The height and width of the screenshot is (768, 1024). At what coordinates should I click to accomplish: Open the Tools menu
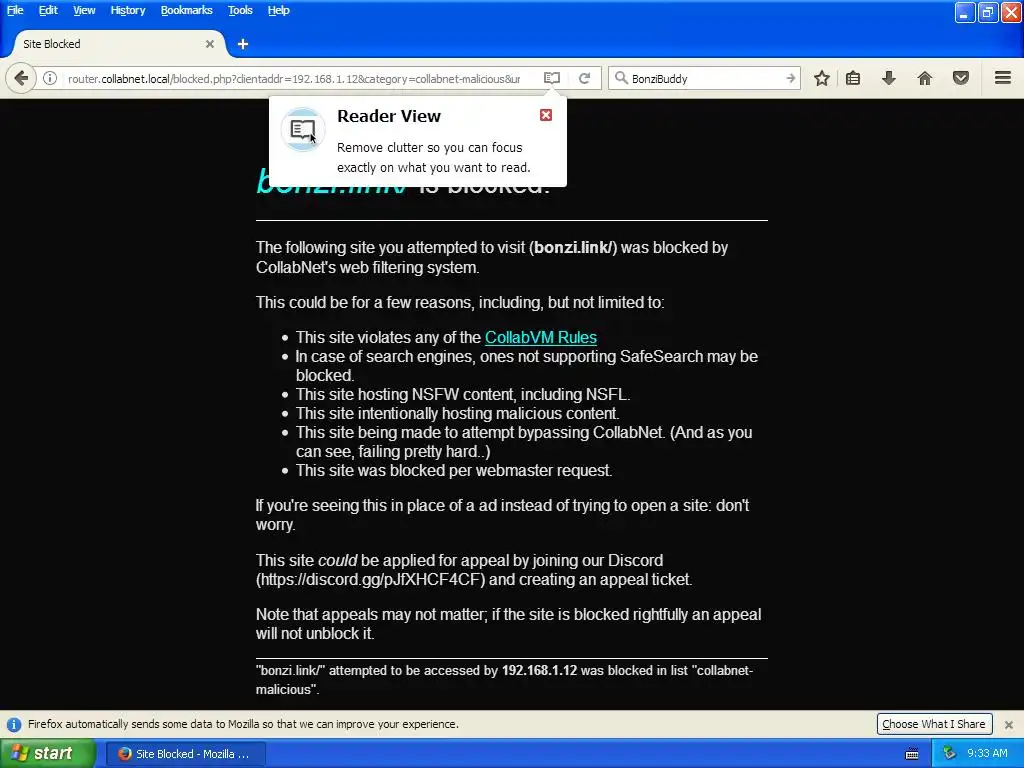(240, 10)
